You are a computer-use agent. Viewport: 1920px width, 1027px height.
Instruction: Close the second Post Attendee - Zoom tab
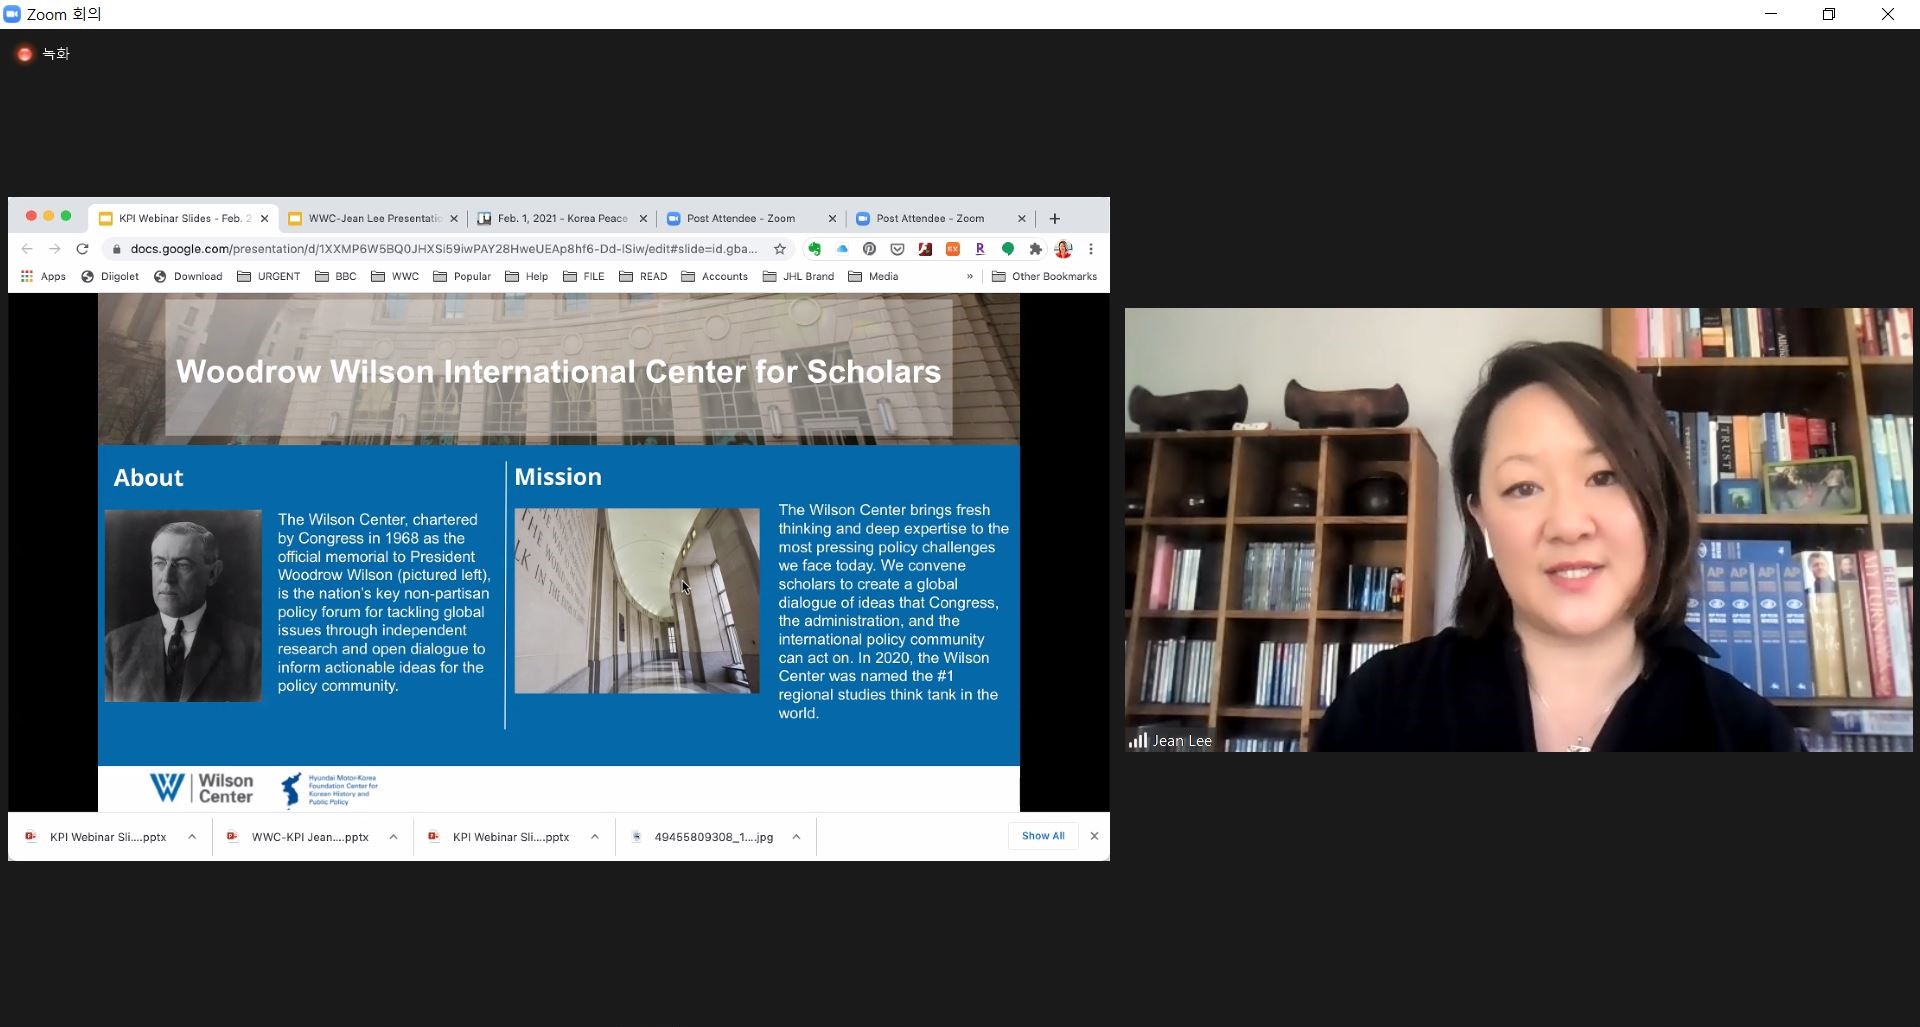point(1021,218)
